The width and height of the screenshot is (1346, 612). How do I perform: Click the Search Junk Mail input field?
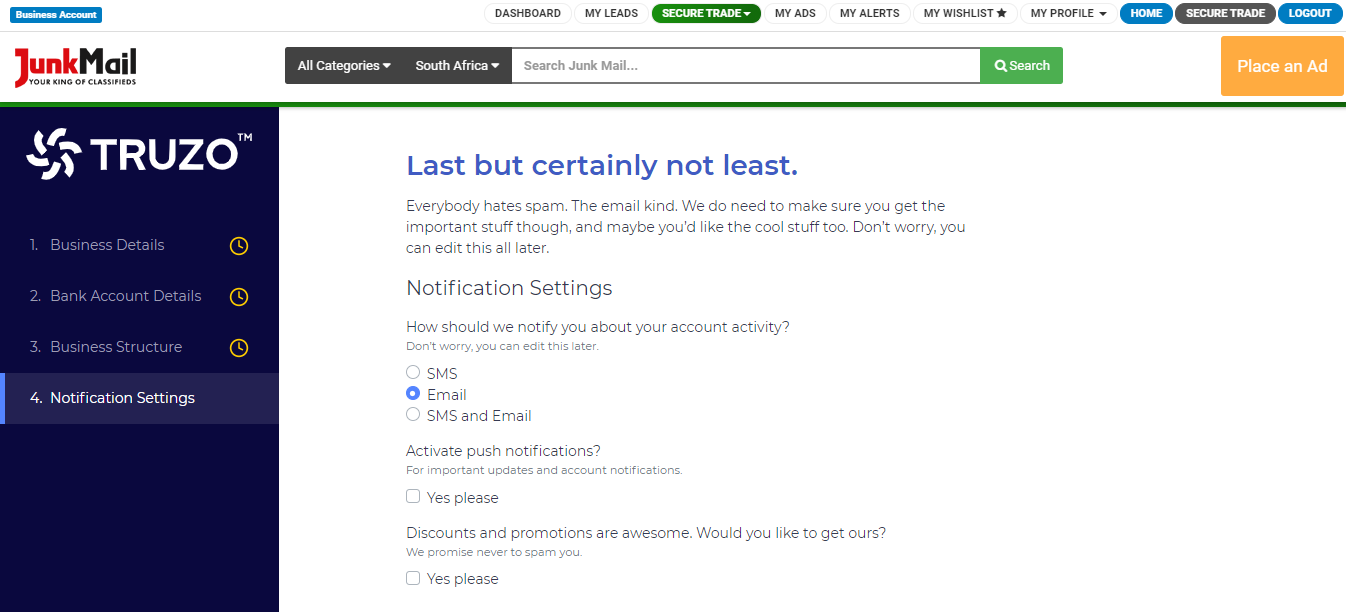(745, 65)
